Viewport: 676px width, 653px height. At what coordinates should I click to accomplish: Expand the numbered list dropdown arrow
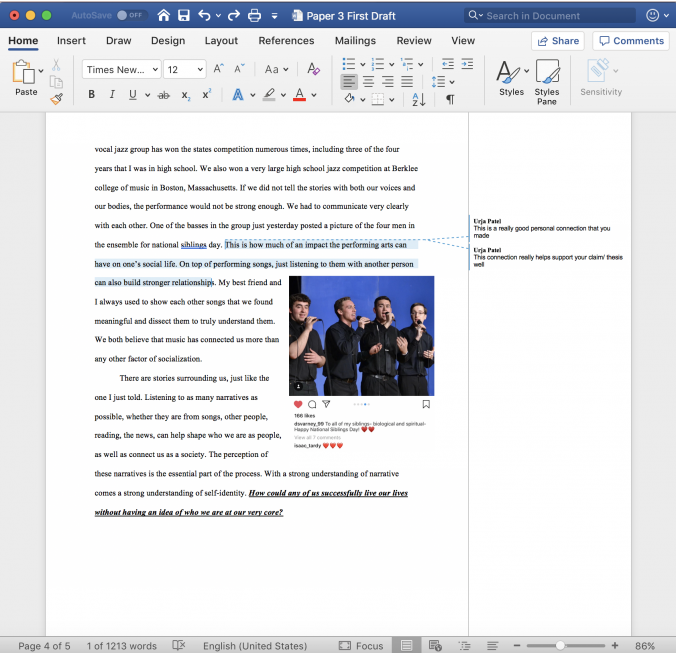(x=391, y=65)
